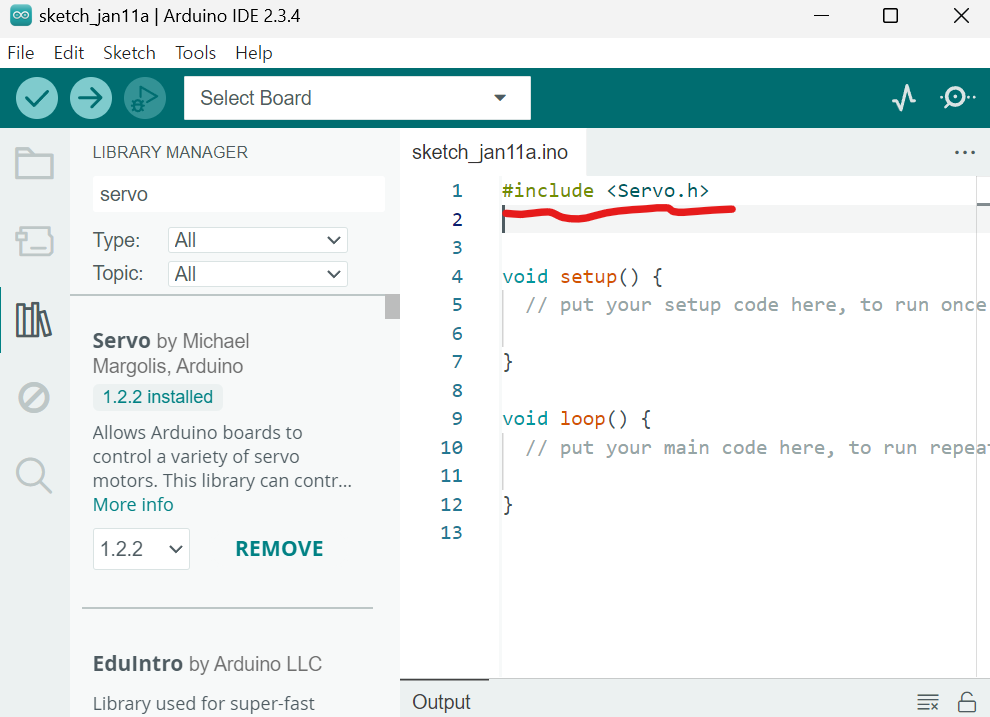Viewport: 990px width, 717px height.
Task: Open the Search magnifier sidebar icon
Action: coord(34,475)
